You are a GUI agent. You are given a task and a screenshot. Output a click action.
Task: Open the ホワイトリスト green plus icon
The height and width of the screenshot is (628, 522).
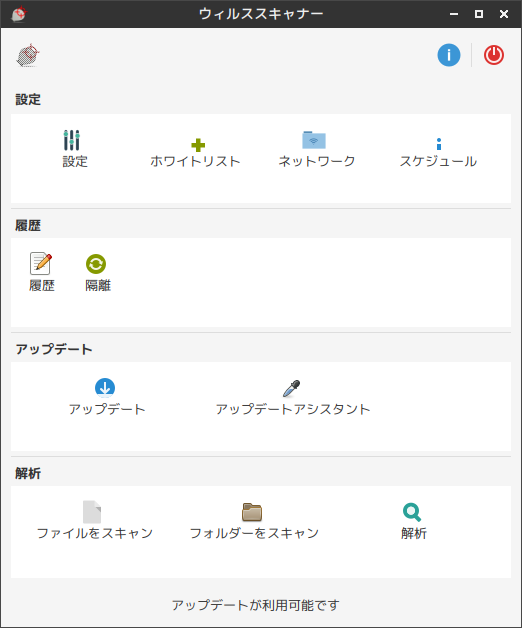[x=198, y=145]
